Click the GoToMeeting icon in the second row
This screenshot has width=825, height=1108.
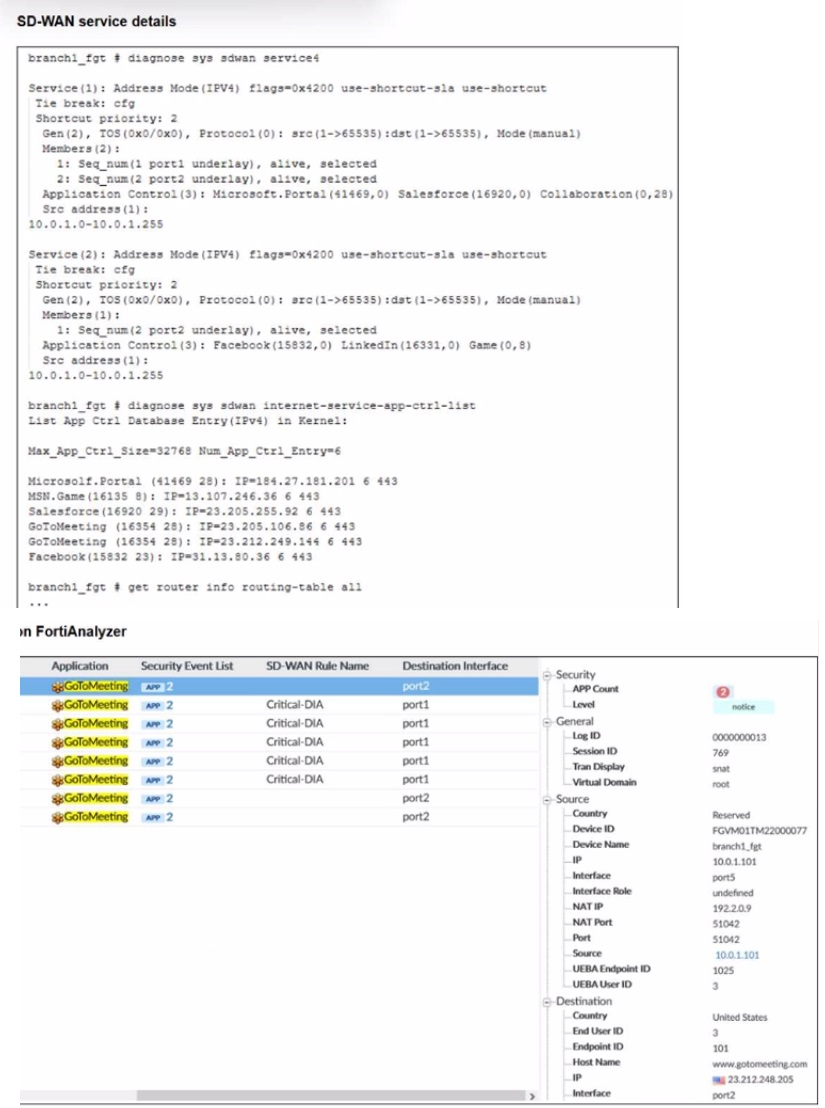click(57, 706)
